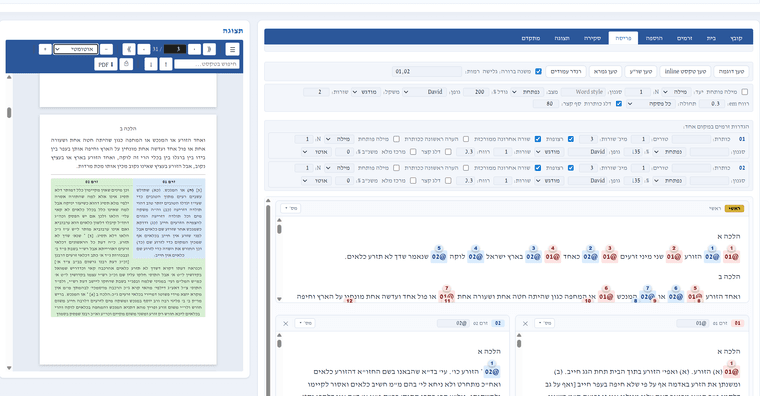Click the טען גמרא button
Viewport: 760px width, 396px height.
pyautogui.click(x=605, y=71)
